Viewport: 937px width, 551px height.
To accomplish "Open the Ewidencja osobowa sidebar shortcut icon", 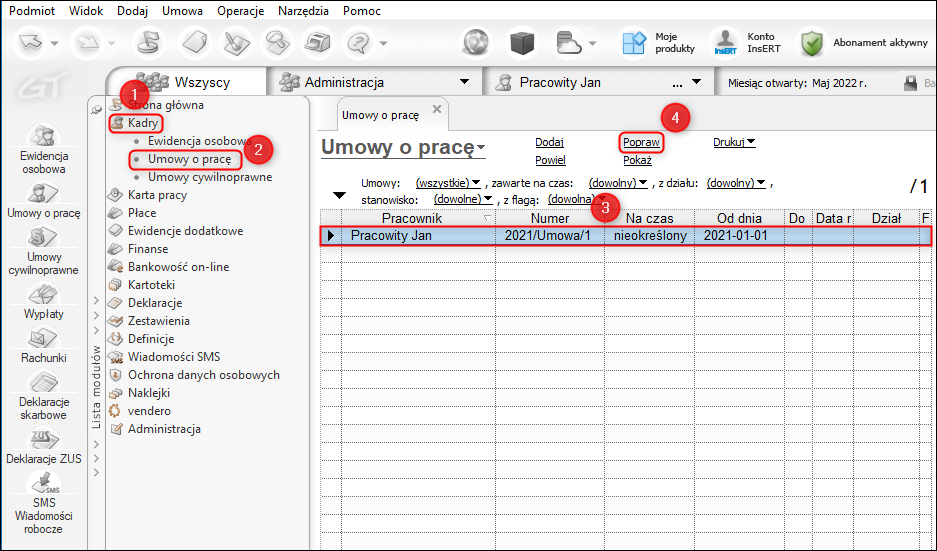I will click(43, 136).
